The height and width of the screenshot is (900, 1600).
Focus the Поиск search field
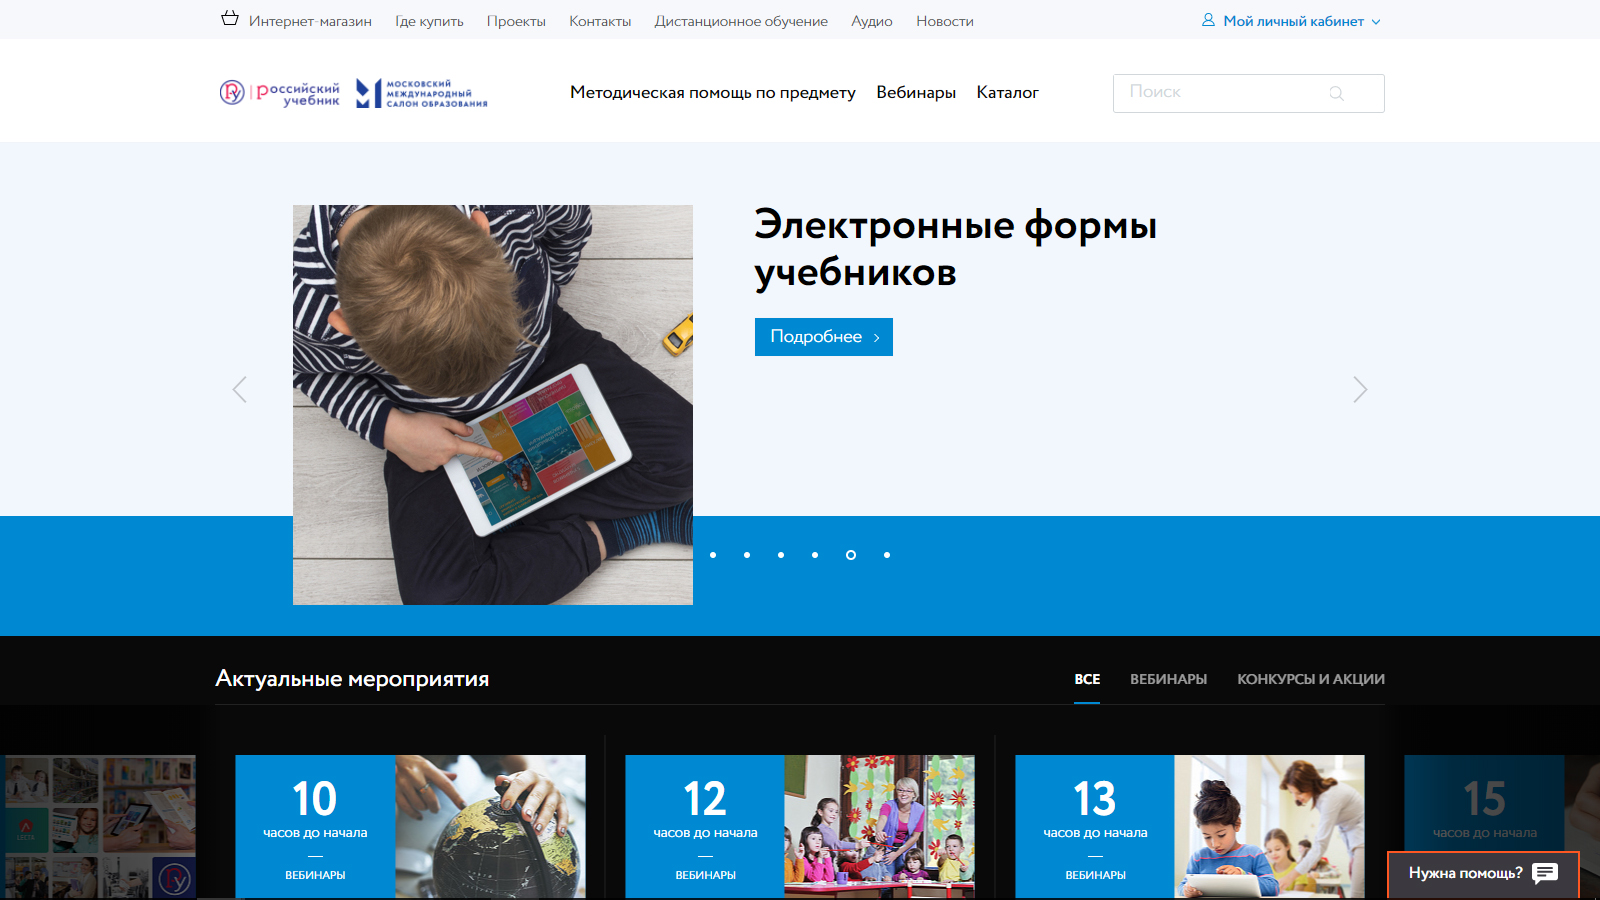(x=1249, y=93)
